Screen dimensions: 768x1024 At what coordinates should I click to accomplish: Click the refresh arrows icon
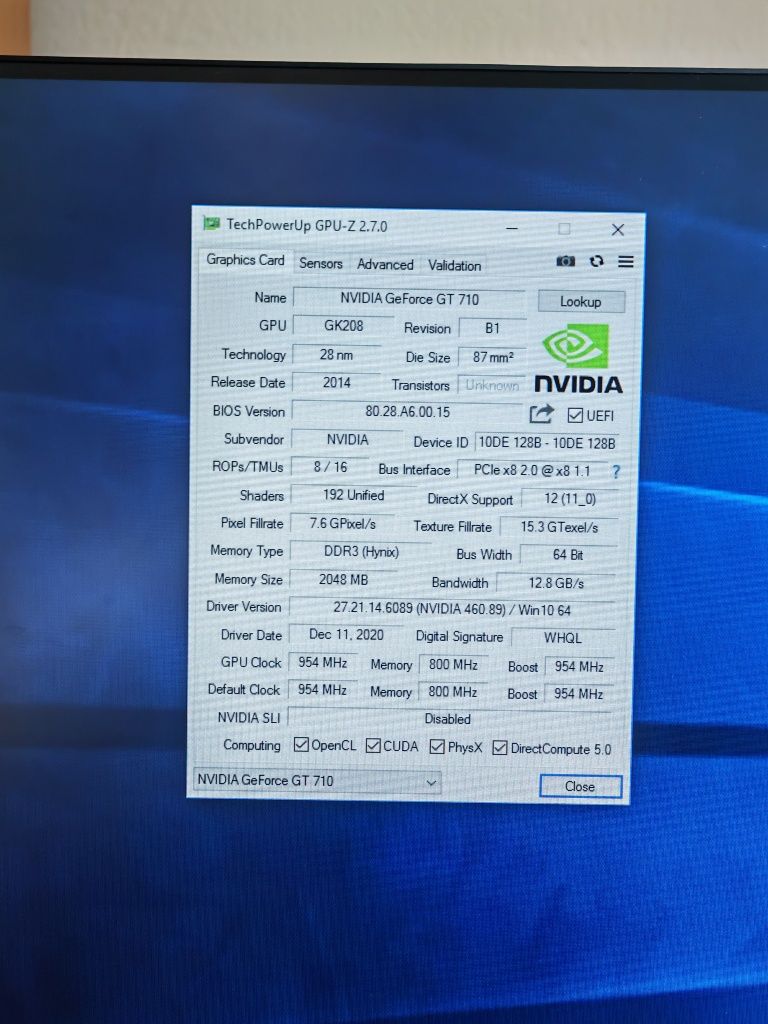(x=596, y=261)
